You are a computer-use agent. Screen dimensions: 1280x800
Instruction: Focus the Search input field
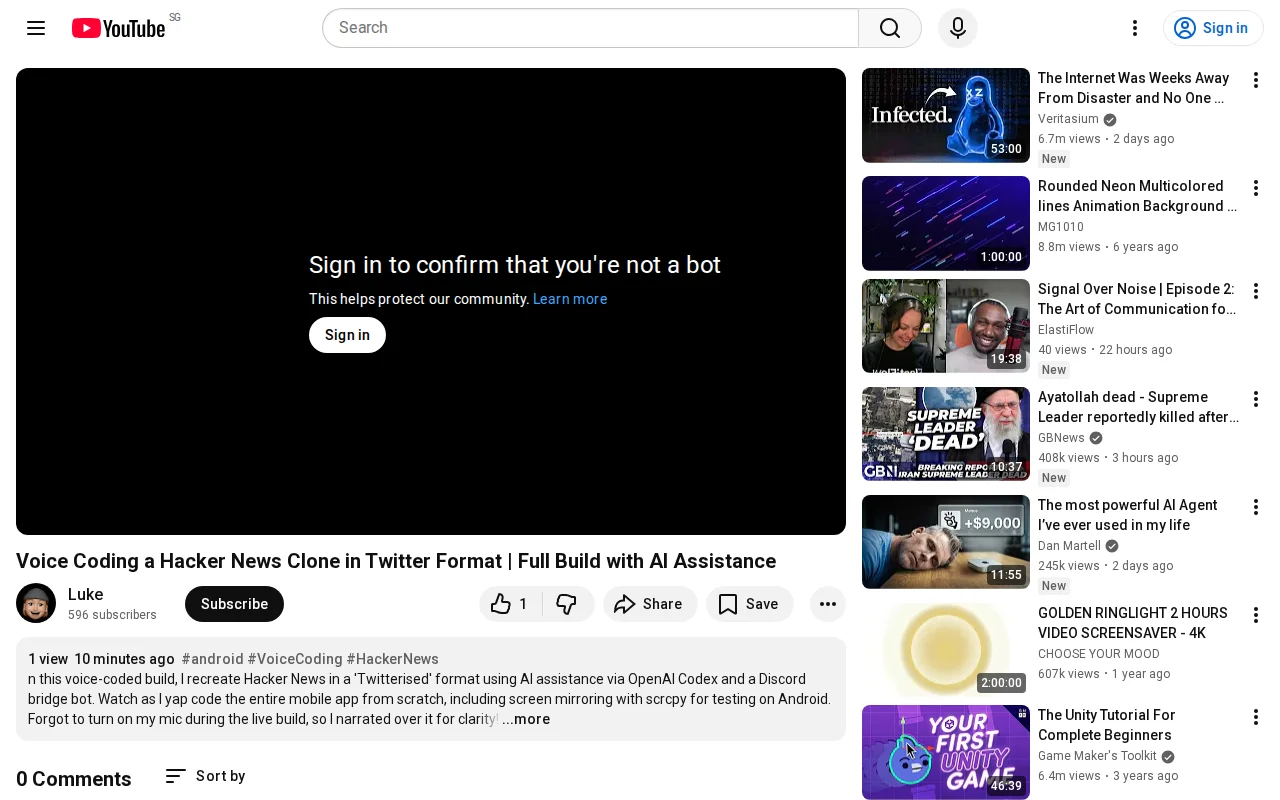[x=590, y=28]
